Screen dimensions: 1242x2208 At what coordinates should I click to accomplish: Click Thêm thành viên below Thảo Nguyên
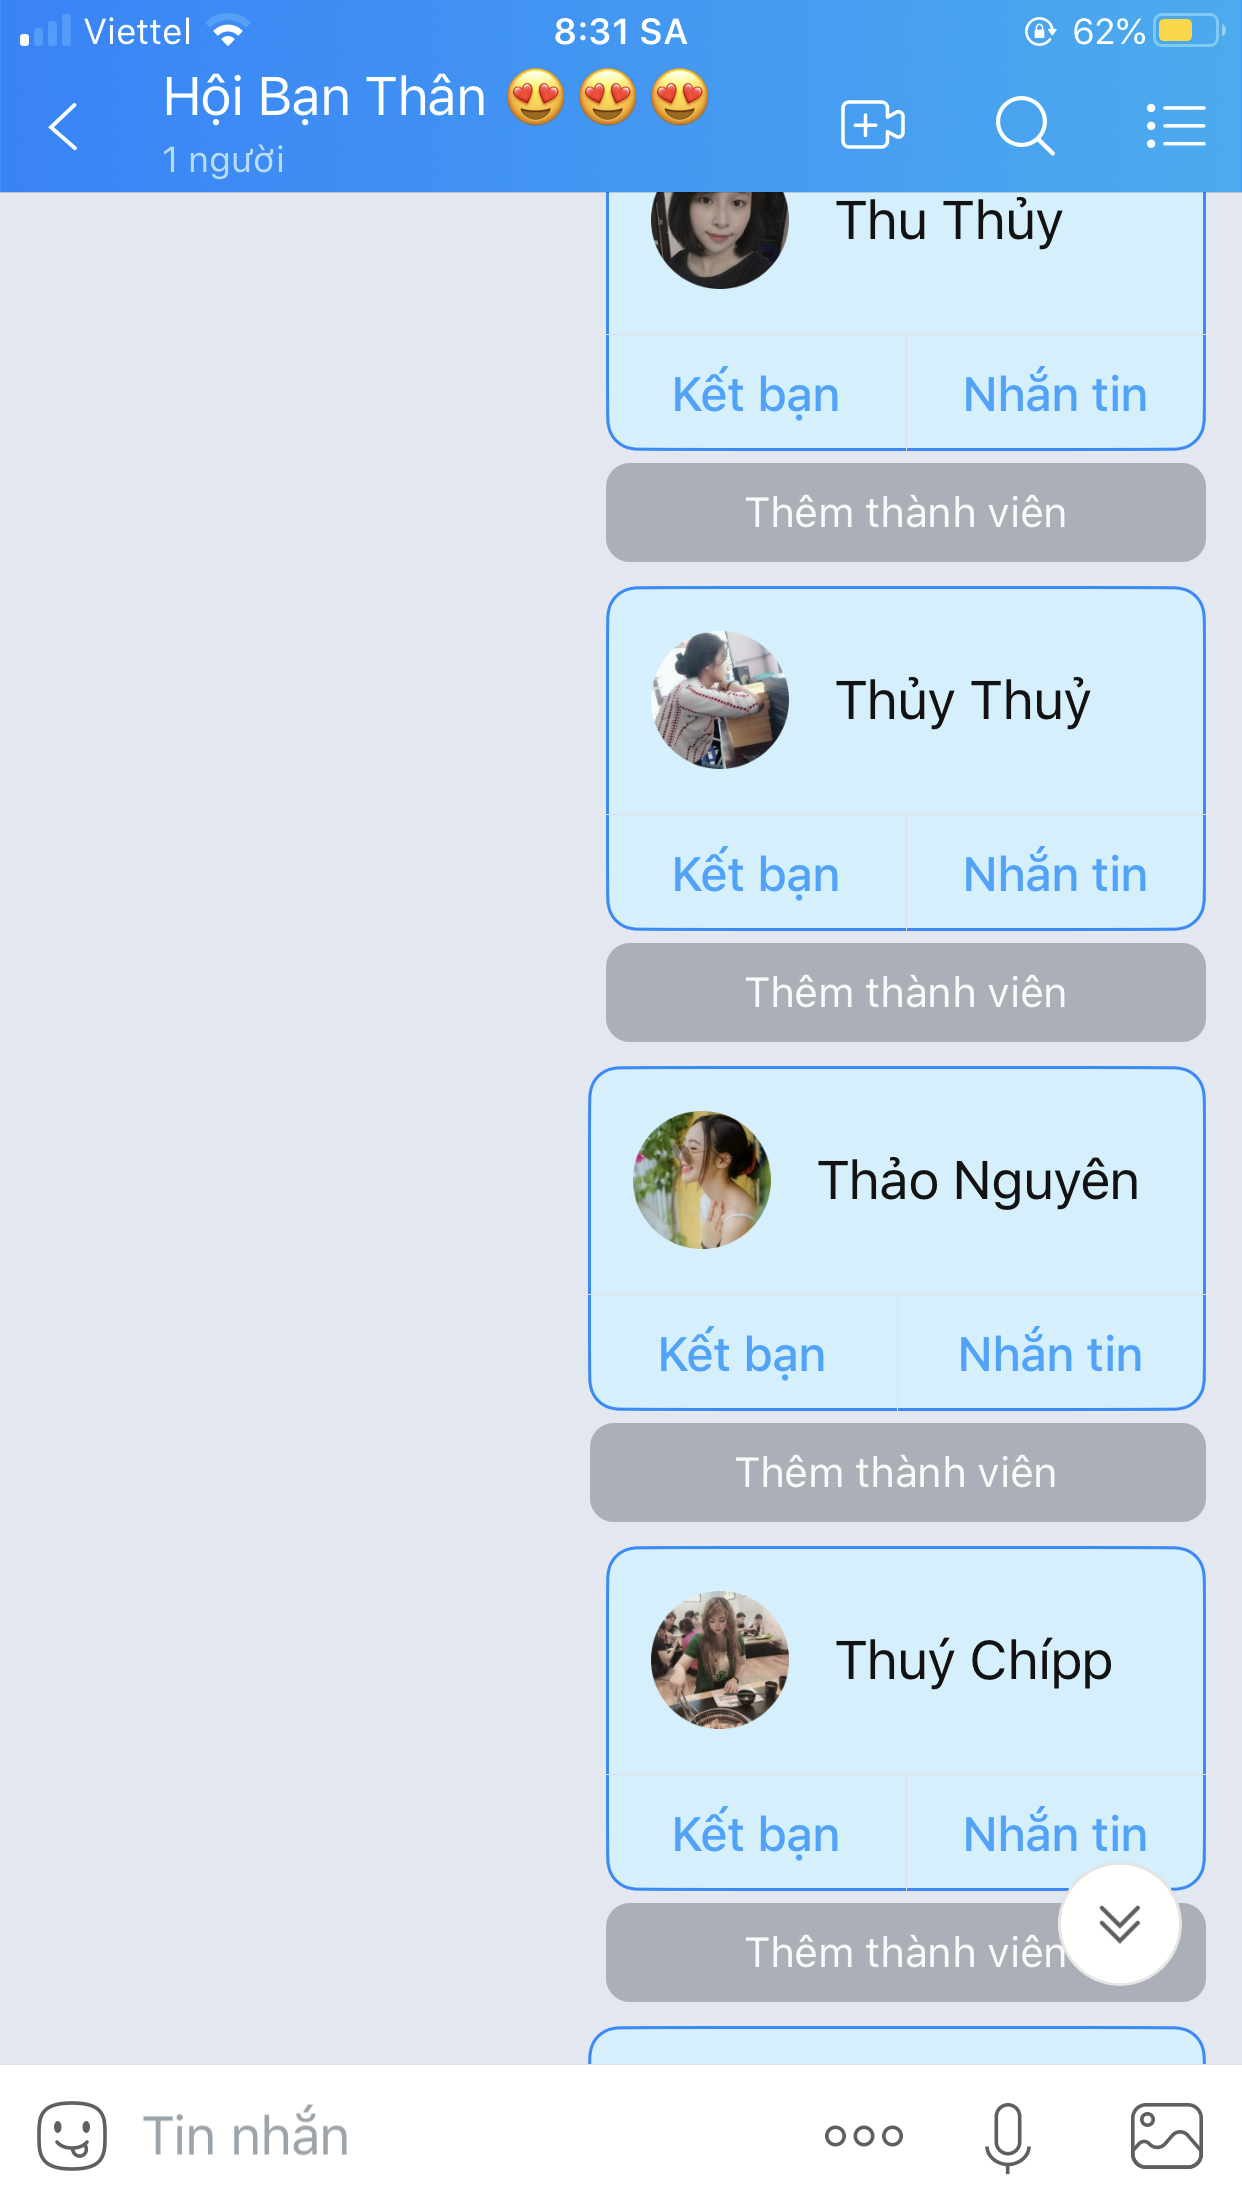(897, 1473)
